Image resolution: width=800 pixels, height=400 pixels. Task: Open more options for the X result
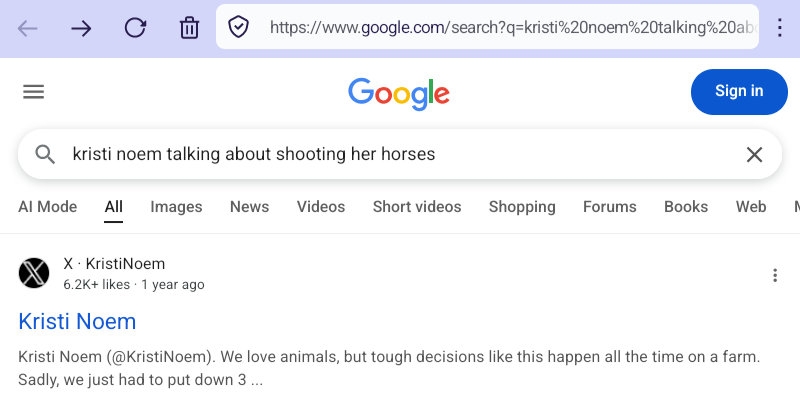pos(775,276)
